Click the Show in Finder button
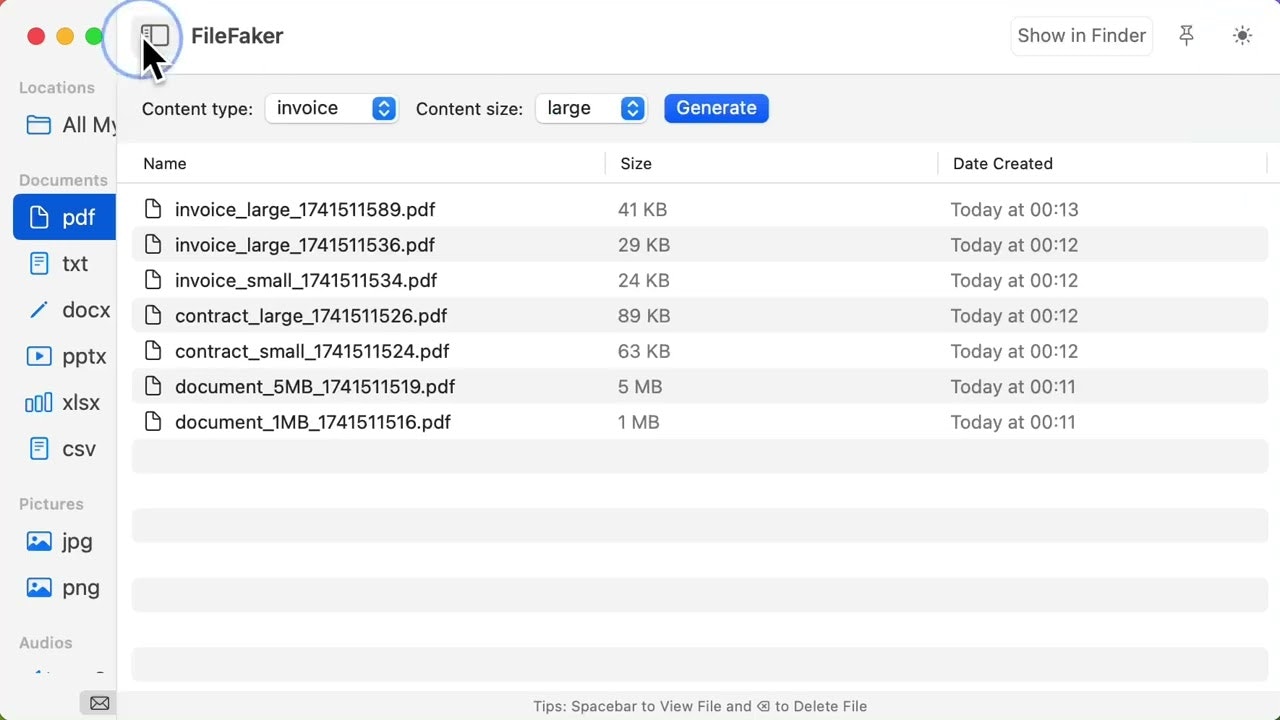 pos(1081,35)
